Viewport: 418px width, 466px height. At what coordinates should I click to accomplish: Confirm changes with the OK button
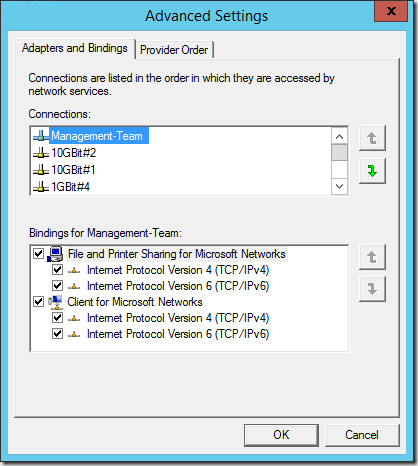(281, 435)
